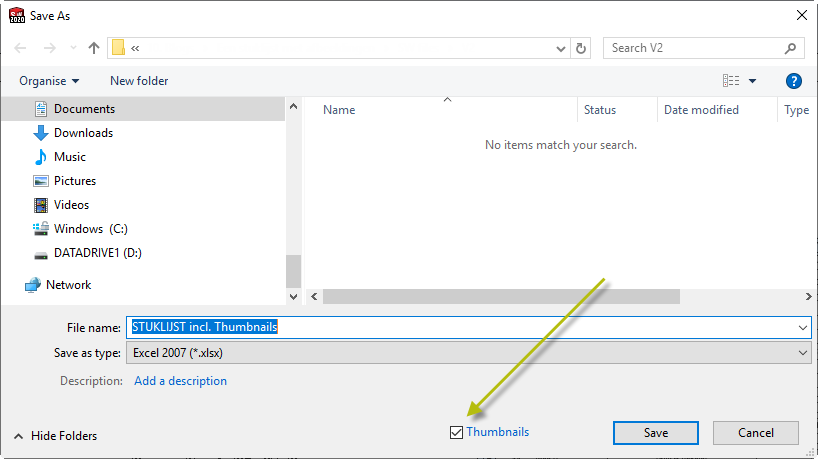Select the Network location

click(x=68, y=285)
